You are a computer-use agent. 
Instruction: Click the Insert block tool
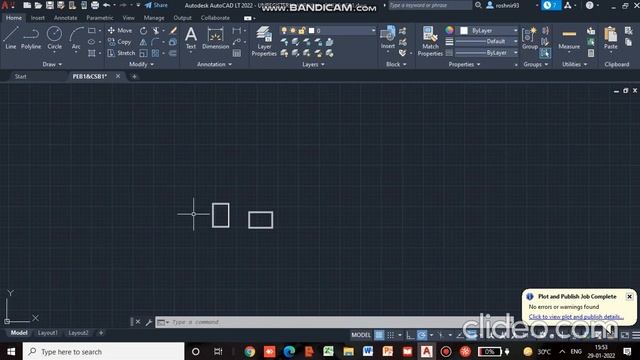tap(388, 38)
